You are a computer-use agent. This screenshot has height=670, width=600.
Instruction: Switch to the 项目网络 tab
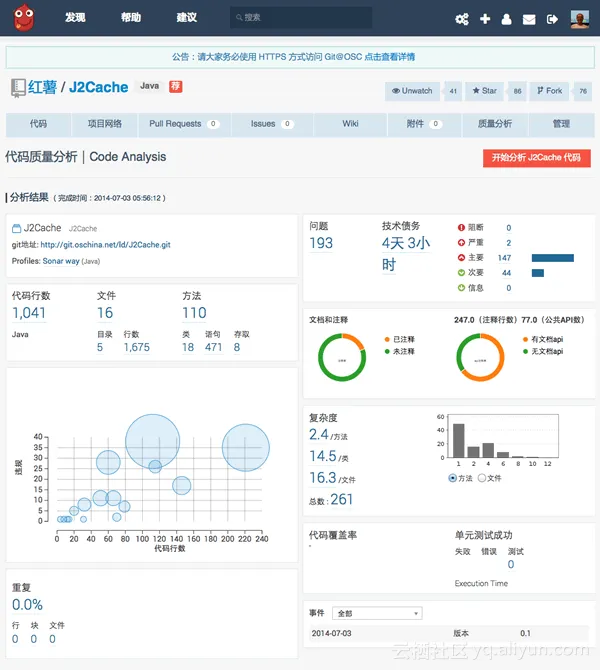tap(105, 124)
